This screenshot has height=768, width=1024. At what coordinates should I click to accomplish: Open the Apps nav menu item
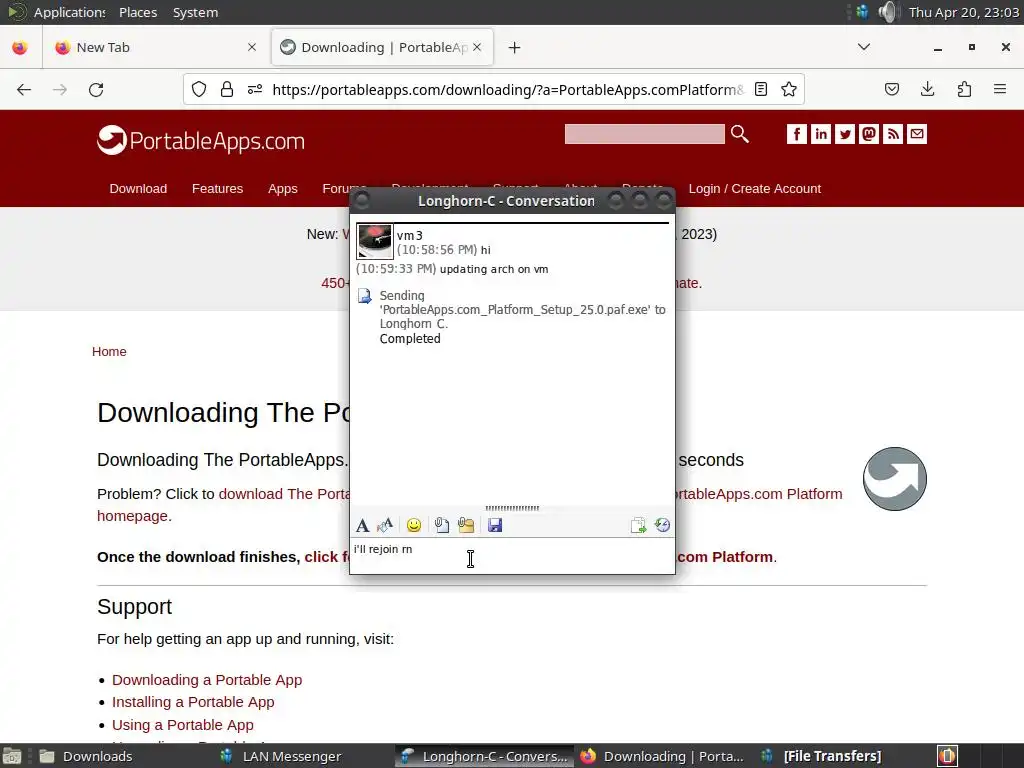click(x=283, y=189)
